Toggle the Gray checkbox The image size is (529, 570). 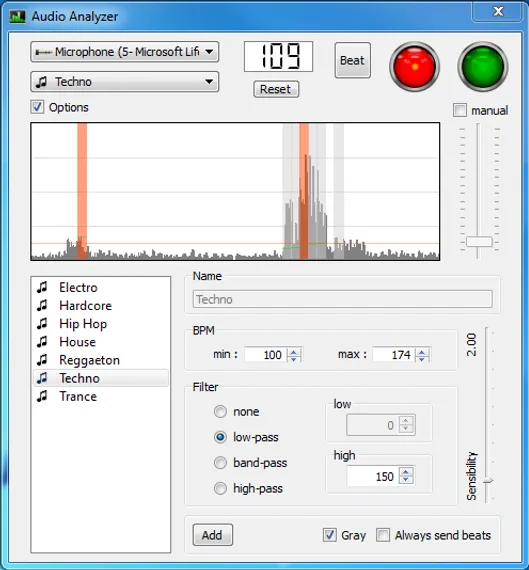click(330, 535)
